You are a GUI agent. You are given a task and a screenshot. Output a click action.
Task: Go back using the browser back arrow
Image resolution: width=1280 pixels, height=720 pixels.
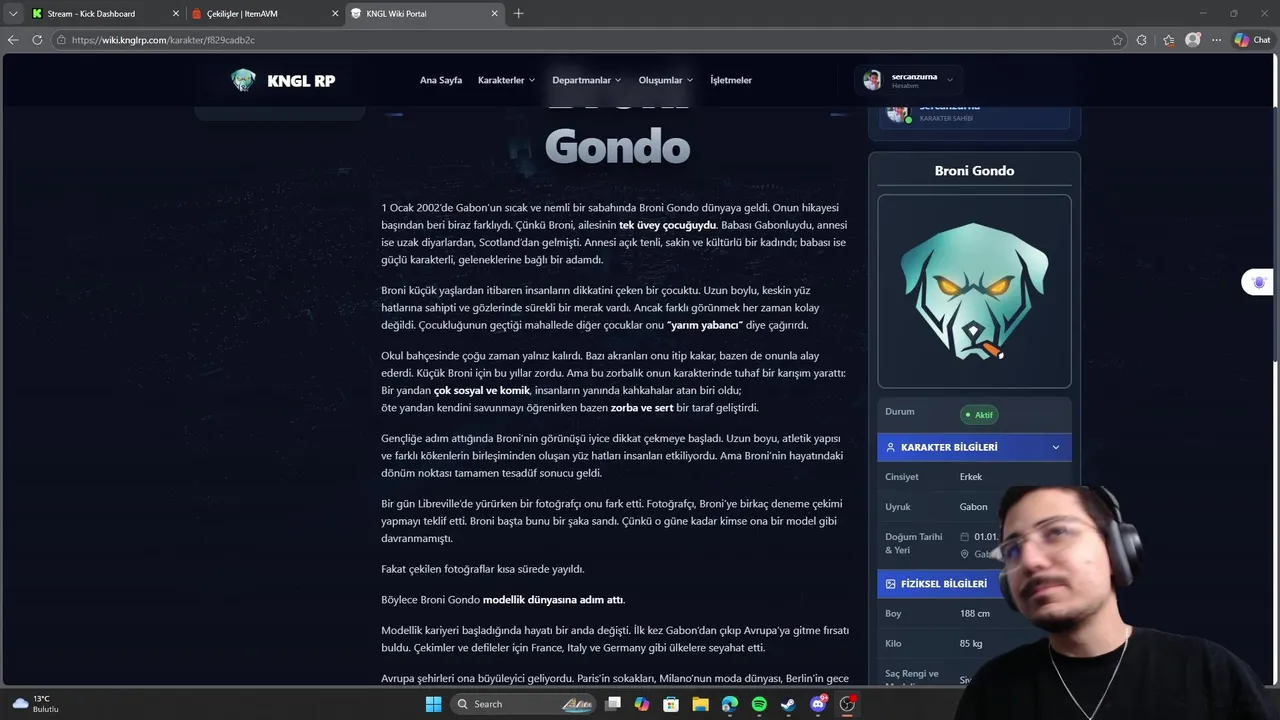(13, 40)
